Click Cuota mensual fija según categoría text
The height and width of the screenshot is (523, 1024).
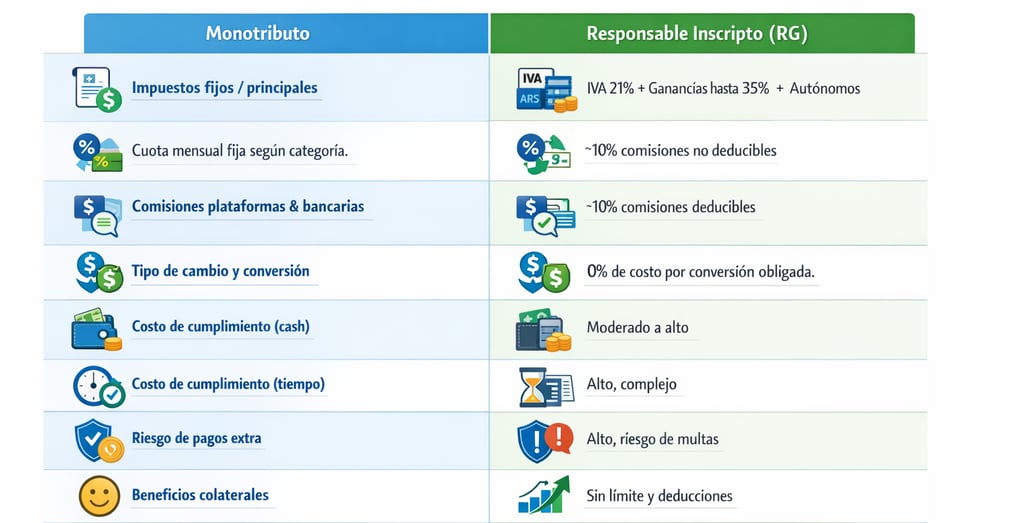pyautogui.click(x=240, y=151)
